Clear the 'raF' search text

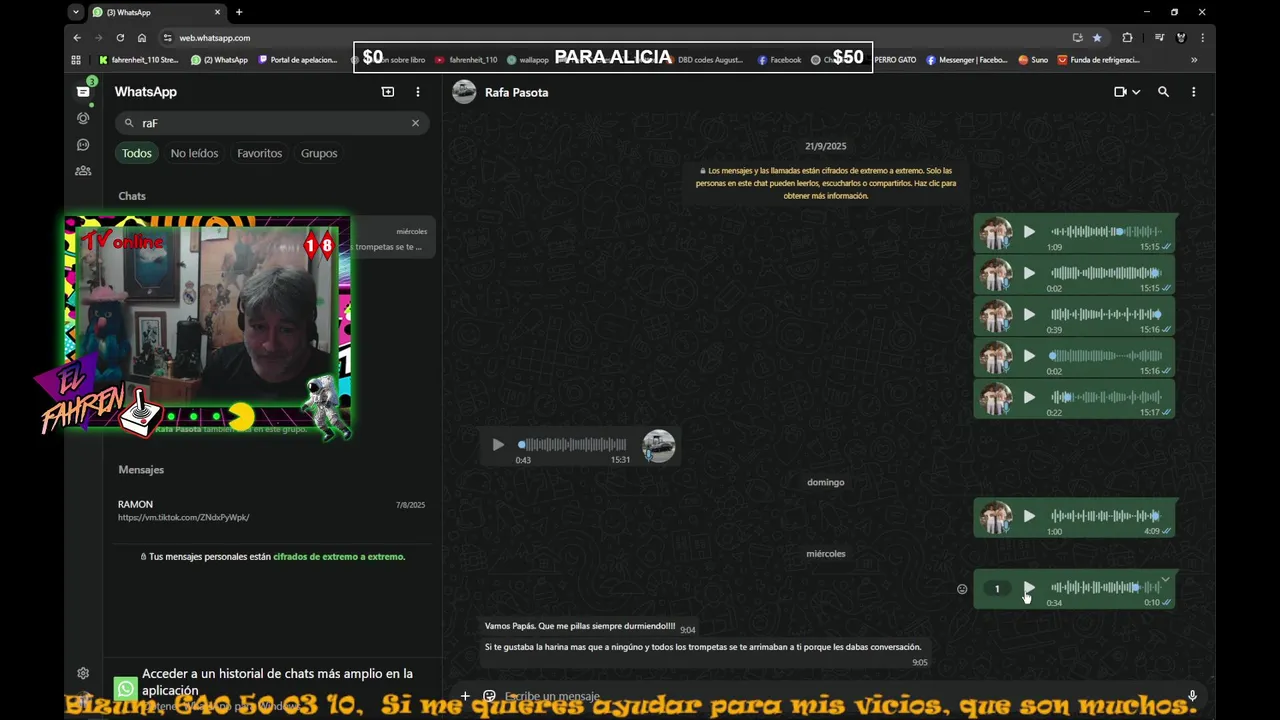(415, 123)
